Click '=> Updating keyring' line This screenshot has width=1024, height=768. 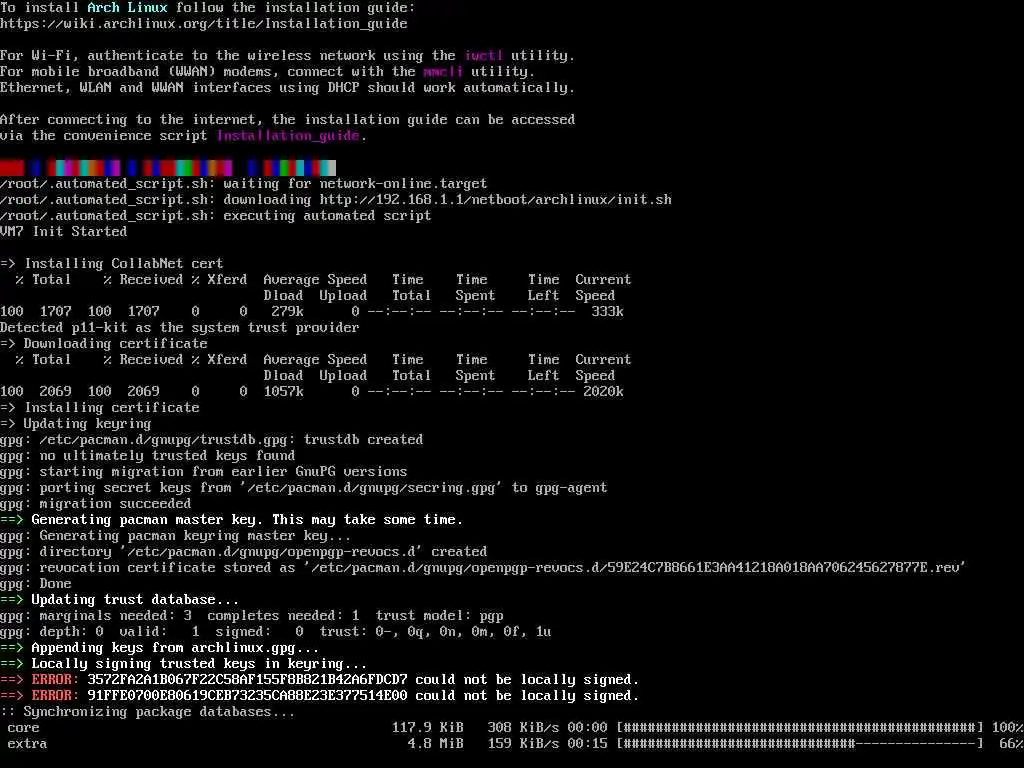76,424
